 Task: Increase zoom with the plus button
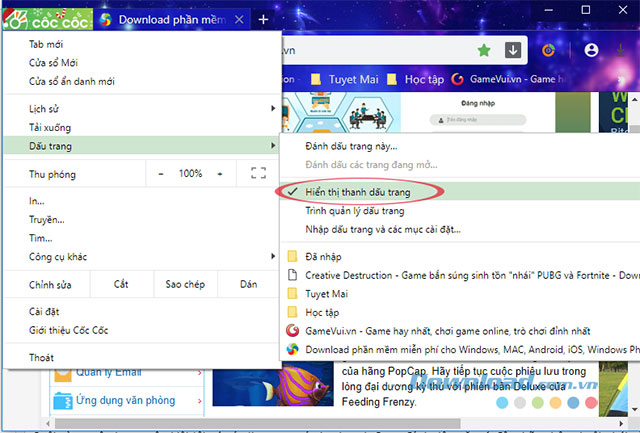pos(220,173)
